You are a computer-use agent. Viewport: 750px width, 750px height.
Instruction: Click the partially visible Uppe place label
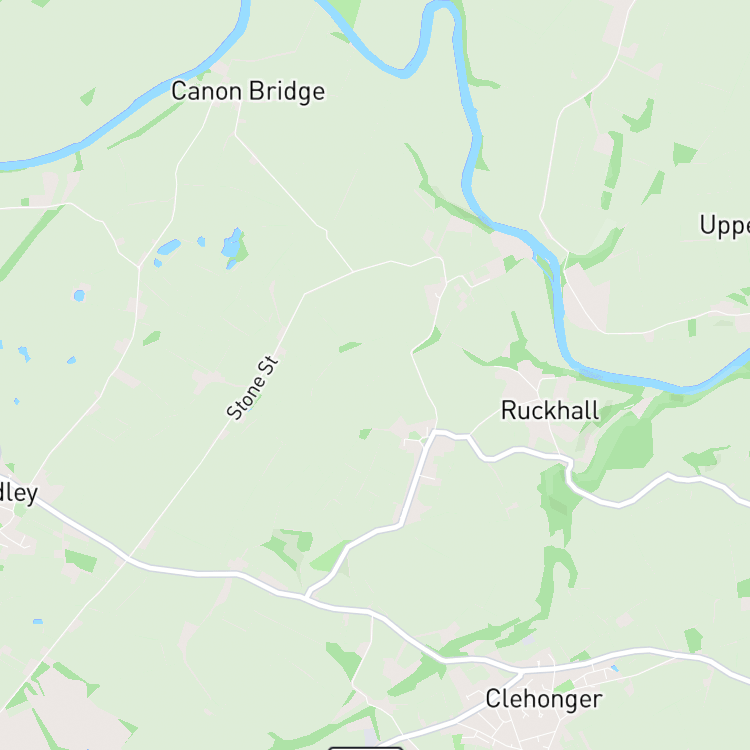coord(725,226)
